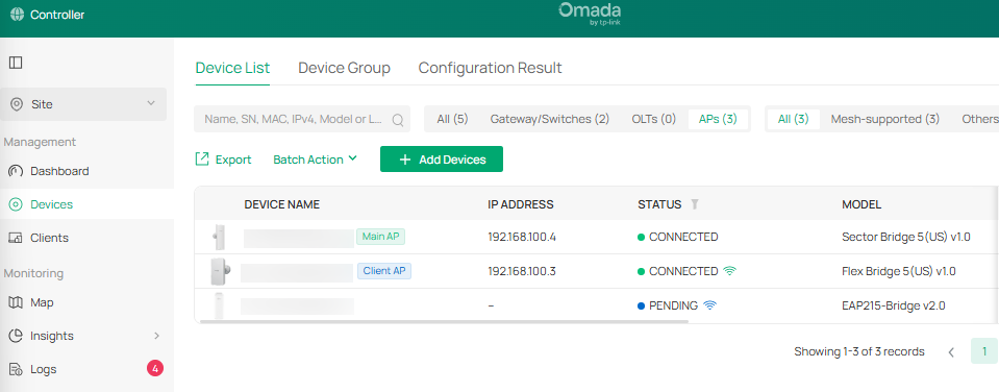Click Flex Bridge 5(US) v1.0 model
Viewport: 999px width, 392px height.
click(898, 272)
